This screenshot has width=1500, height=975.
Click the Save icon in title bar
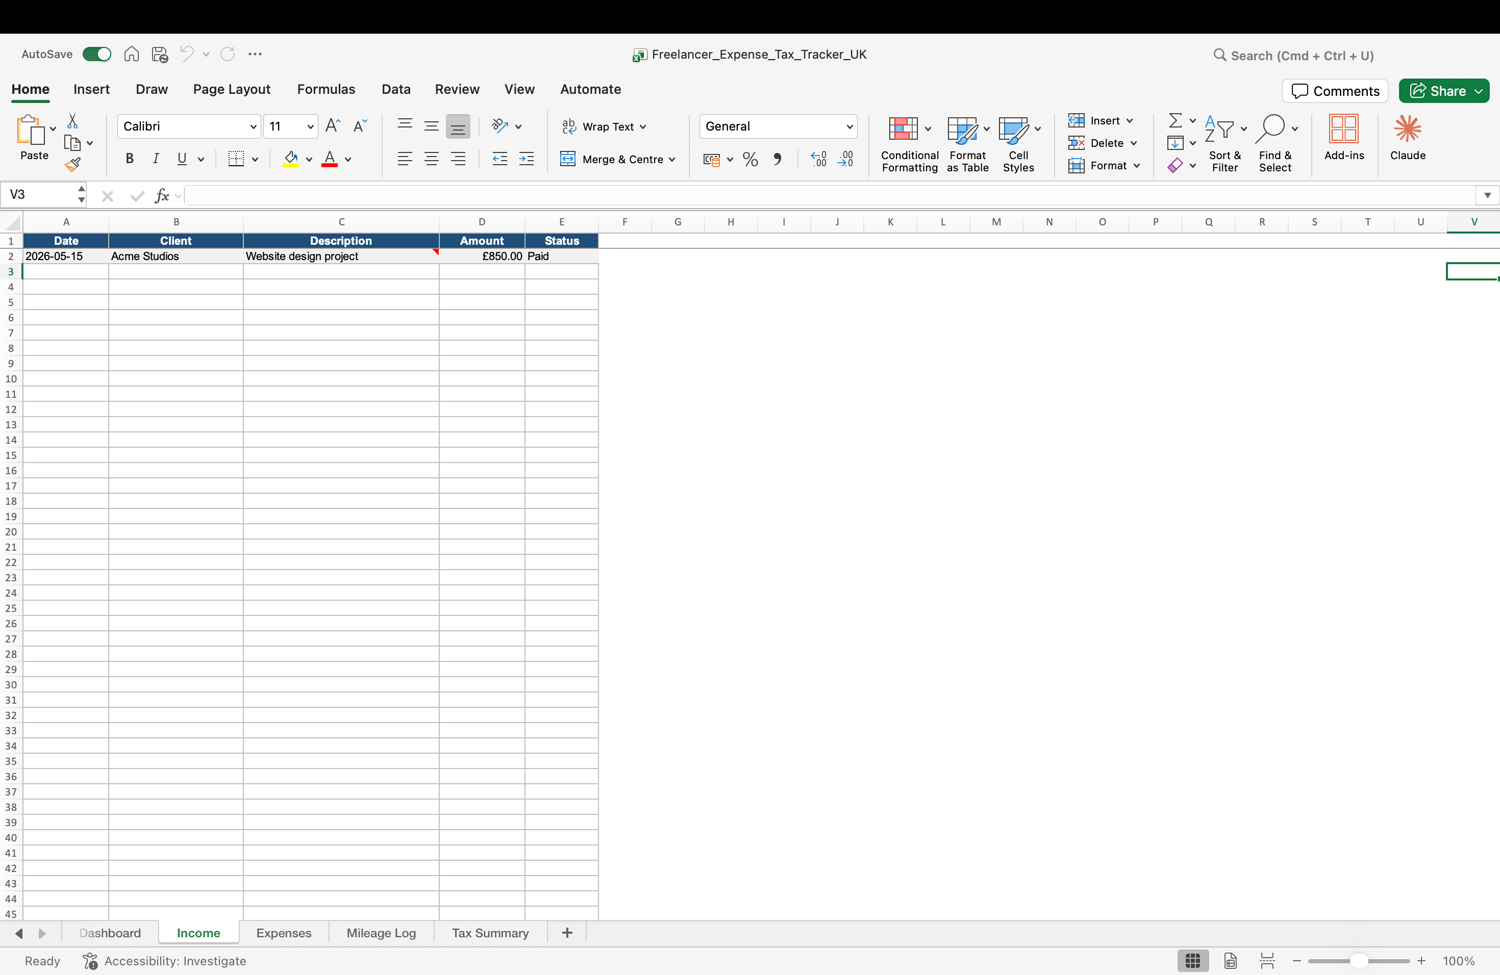click(x=159, y=54)
